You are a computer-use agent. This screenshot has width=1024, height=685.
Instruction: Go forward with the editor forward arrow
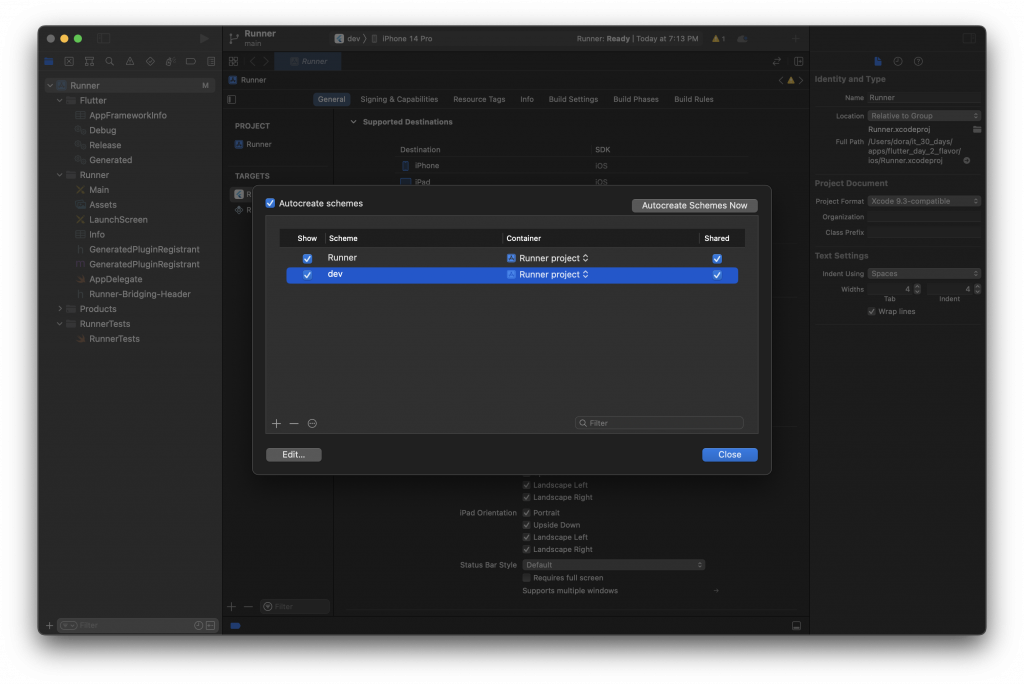click(266, 61)
